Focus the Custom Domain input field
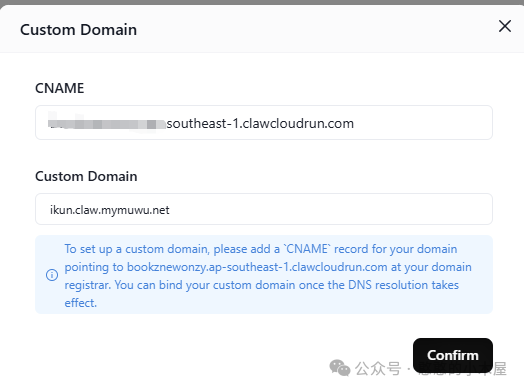This screenshot has width=524, height=390. point(264,209)
